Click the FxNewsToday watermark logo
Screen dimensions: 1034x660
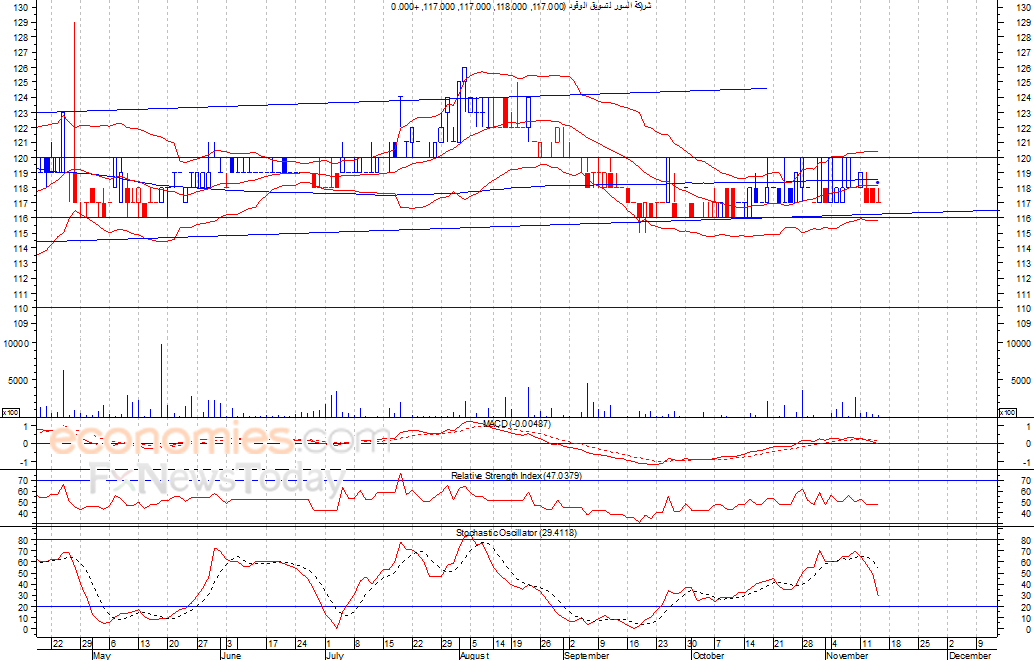pyautogui.click(x=216, y=480)
